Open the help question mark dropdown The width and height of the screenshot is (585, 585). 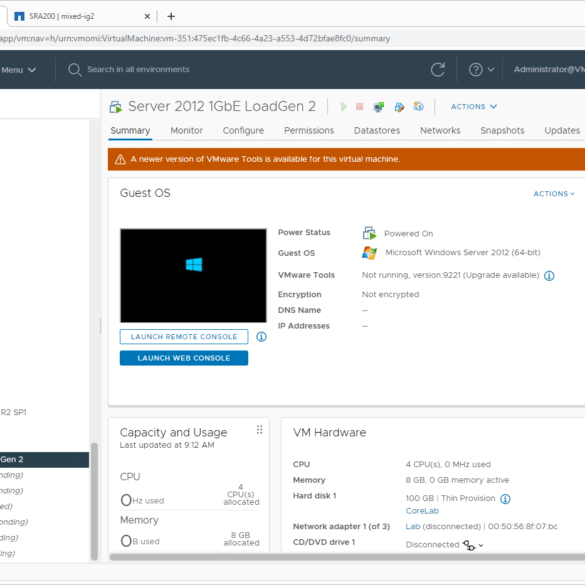(481, 70)
